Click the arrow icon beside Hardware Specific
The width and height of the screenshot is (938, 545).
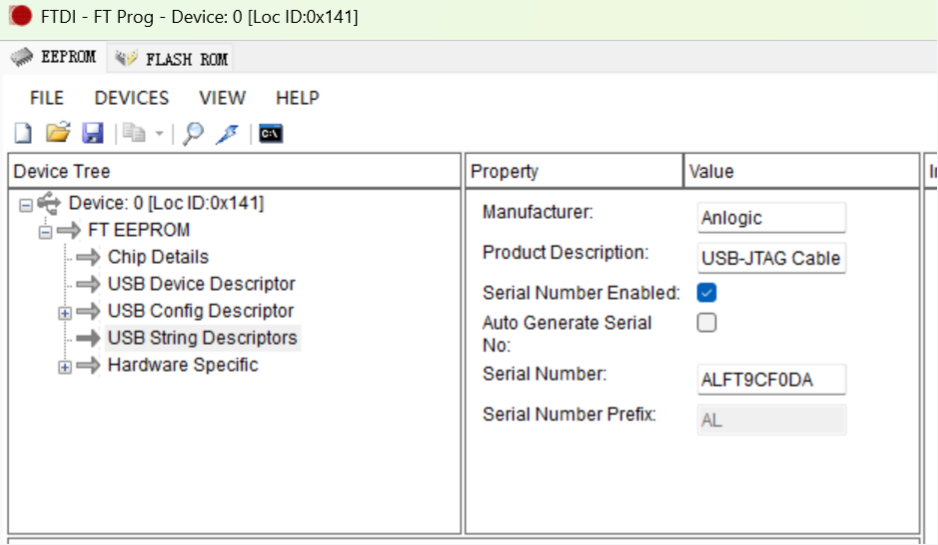89,365
